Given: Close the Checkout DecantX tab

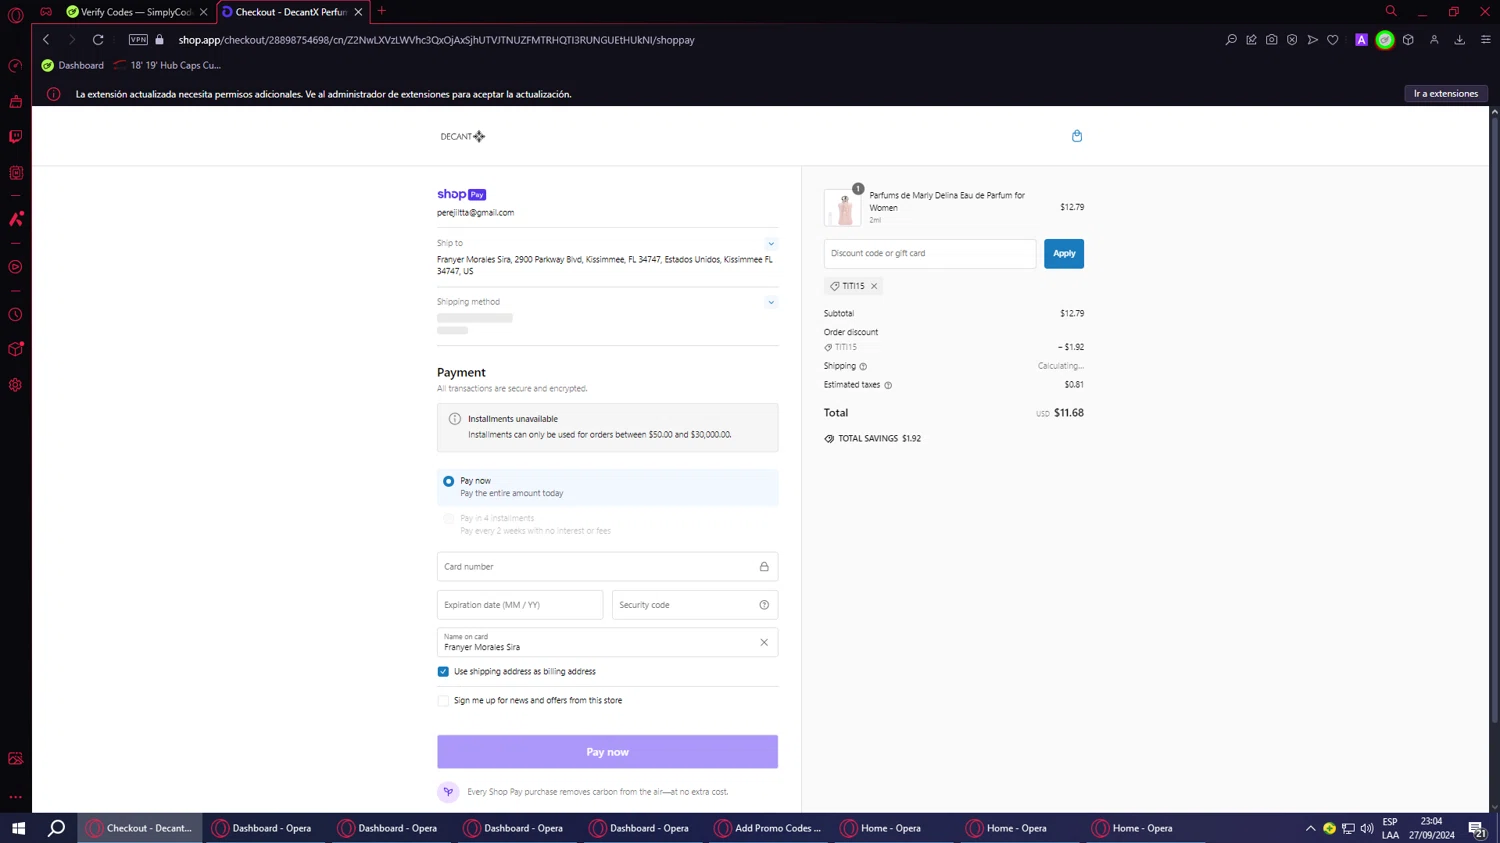Looking at the screenshot, I should (x=358, y=12).
